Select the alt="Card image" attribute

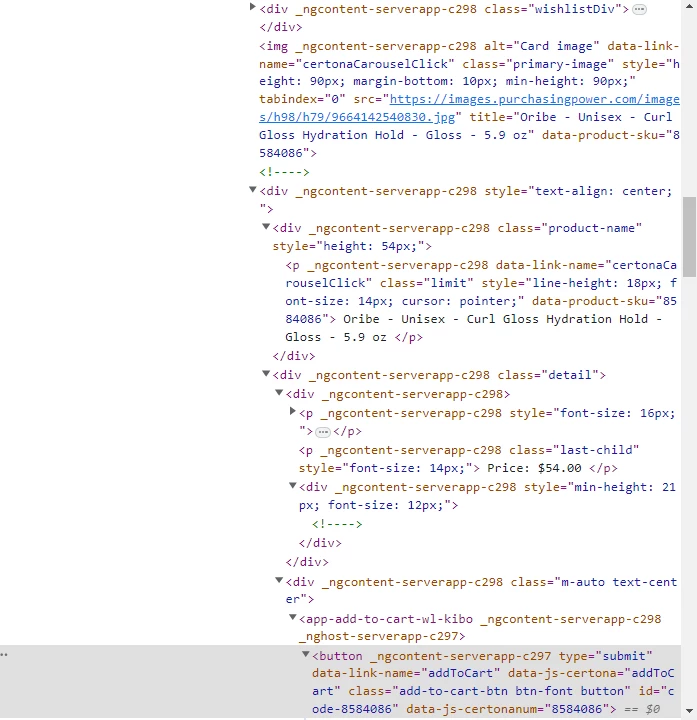(x=541, y=46)
